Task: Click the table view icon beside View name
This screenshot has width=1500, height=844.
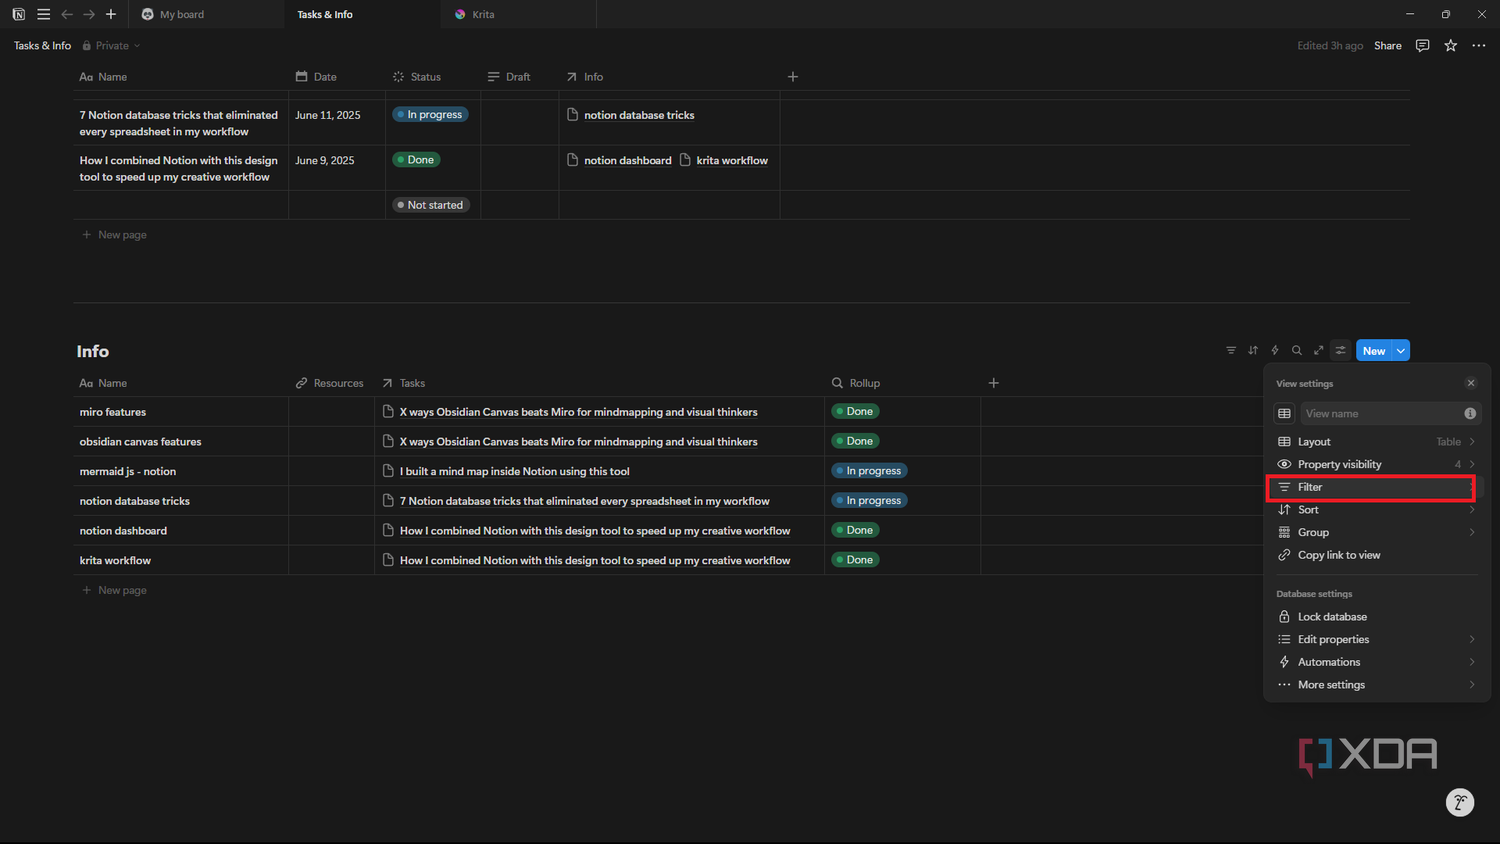Action: point(1285,413)
